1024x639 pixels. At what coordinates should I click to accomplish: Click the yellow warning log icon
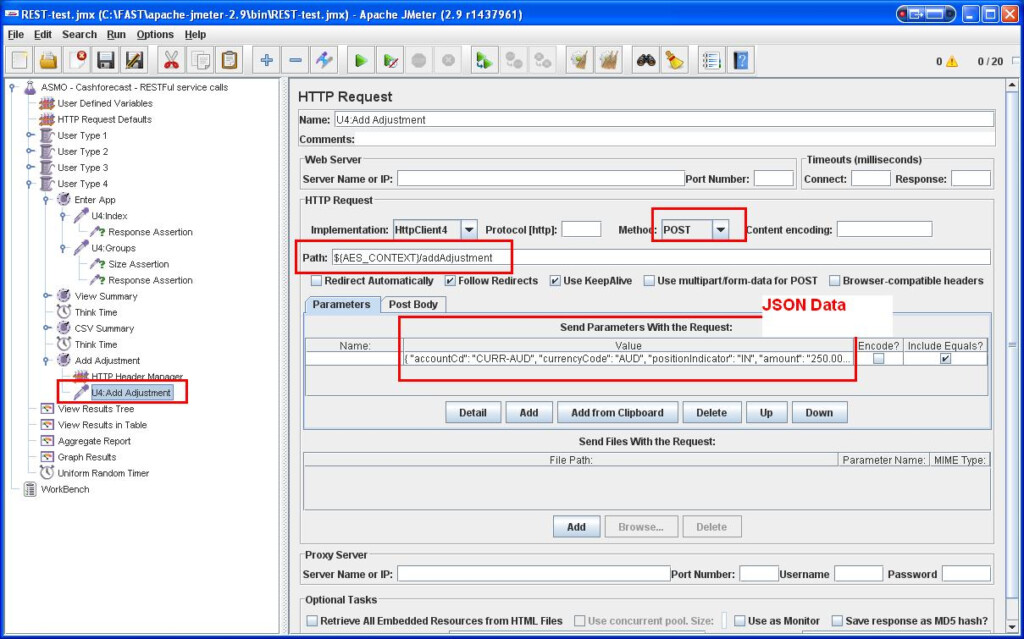(951, 61)
